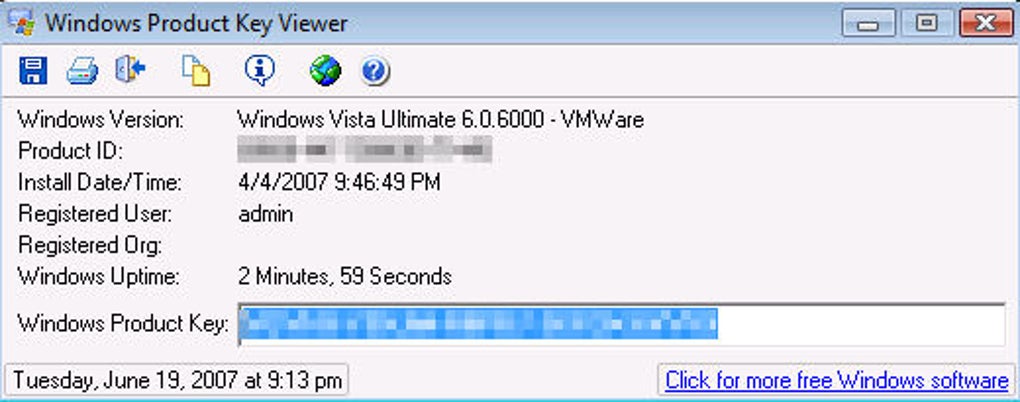This screenshot has height=402, width=1020.
Task: Open 'Click for more free Windows software' link
Action: [x=837, y=380]
